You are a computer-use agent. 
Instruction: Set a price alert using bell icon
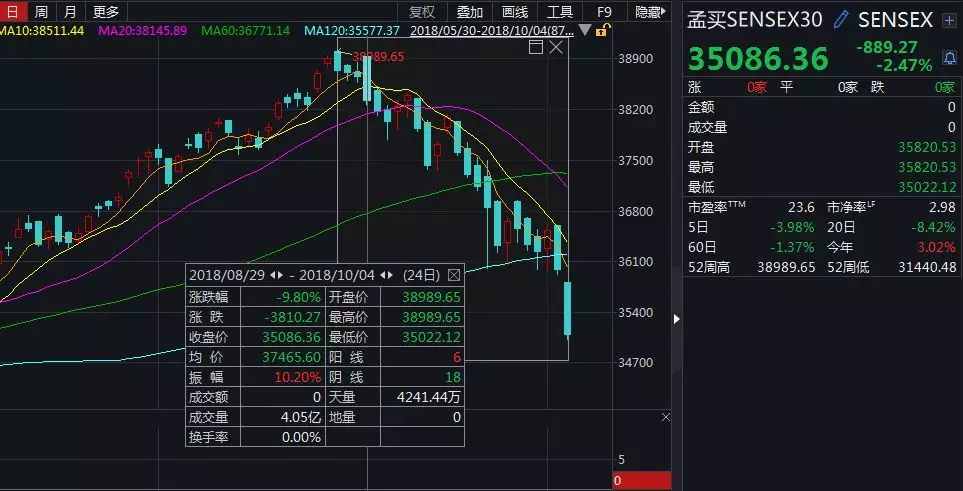tap(949, 59)
